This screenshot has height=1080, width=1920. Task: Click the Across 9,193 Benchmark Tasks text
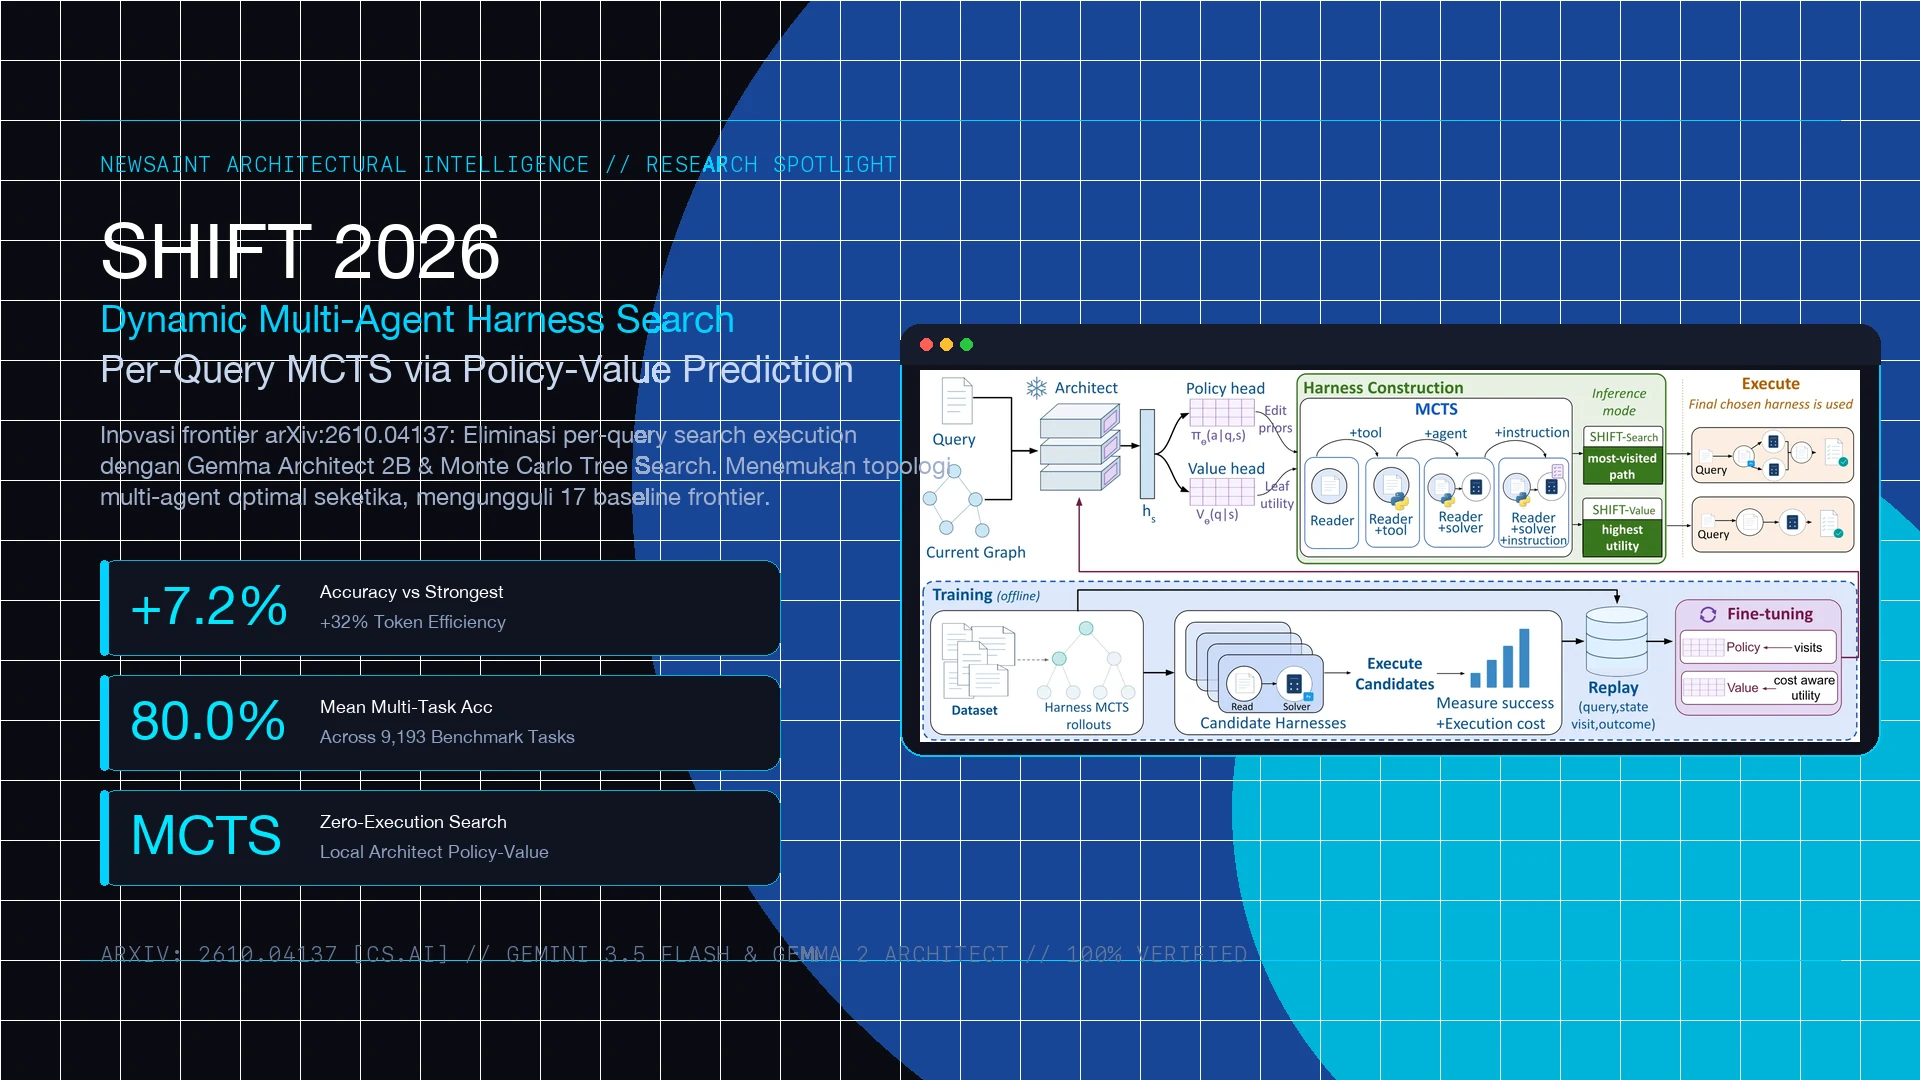[x=447, y=737]
